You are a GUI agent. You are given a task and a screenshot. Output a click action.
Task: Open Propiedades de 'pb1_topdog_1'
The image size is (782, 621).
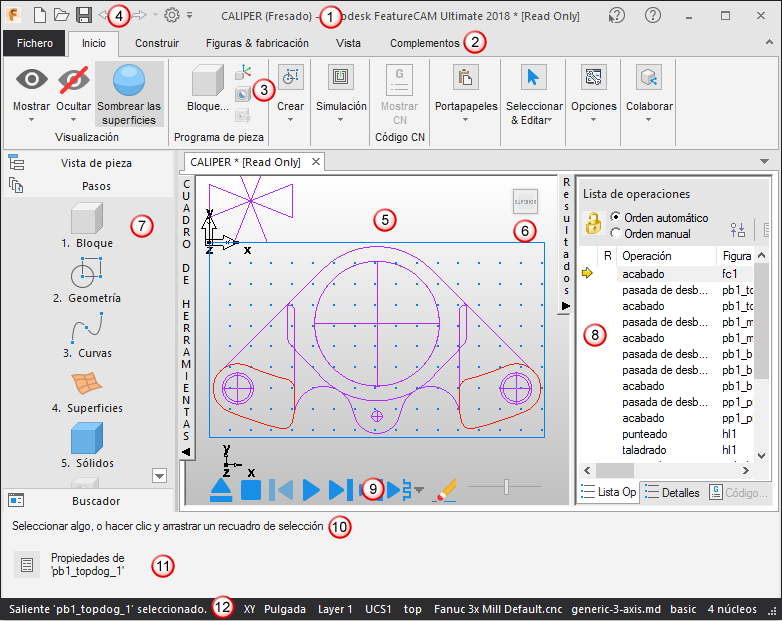pyautogui.click(x=70, y=564)
